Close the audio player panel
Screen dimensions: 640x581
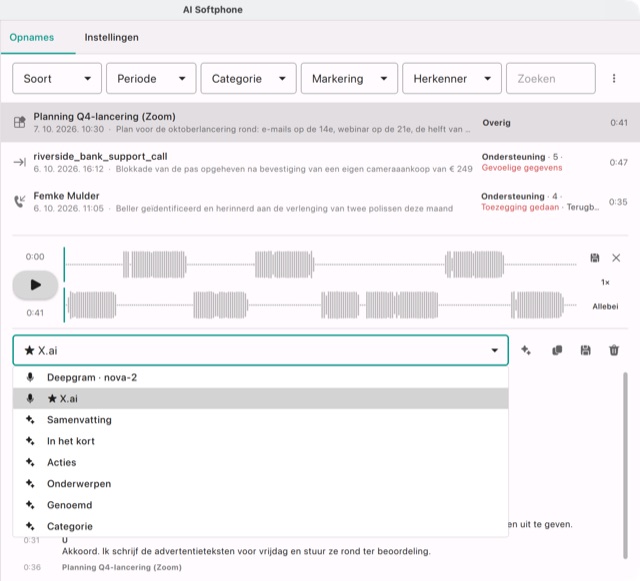click(x=616, y=258)
